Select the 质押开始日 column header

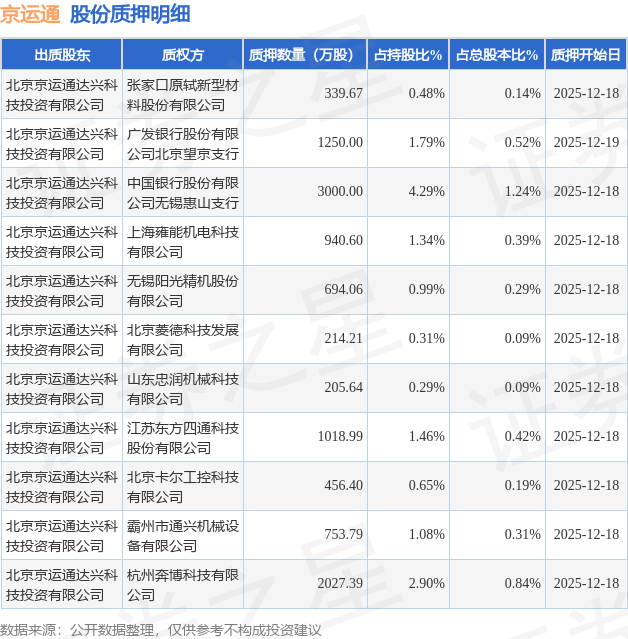586,55
